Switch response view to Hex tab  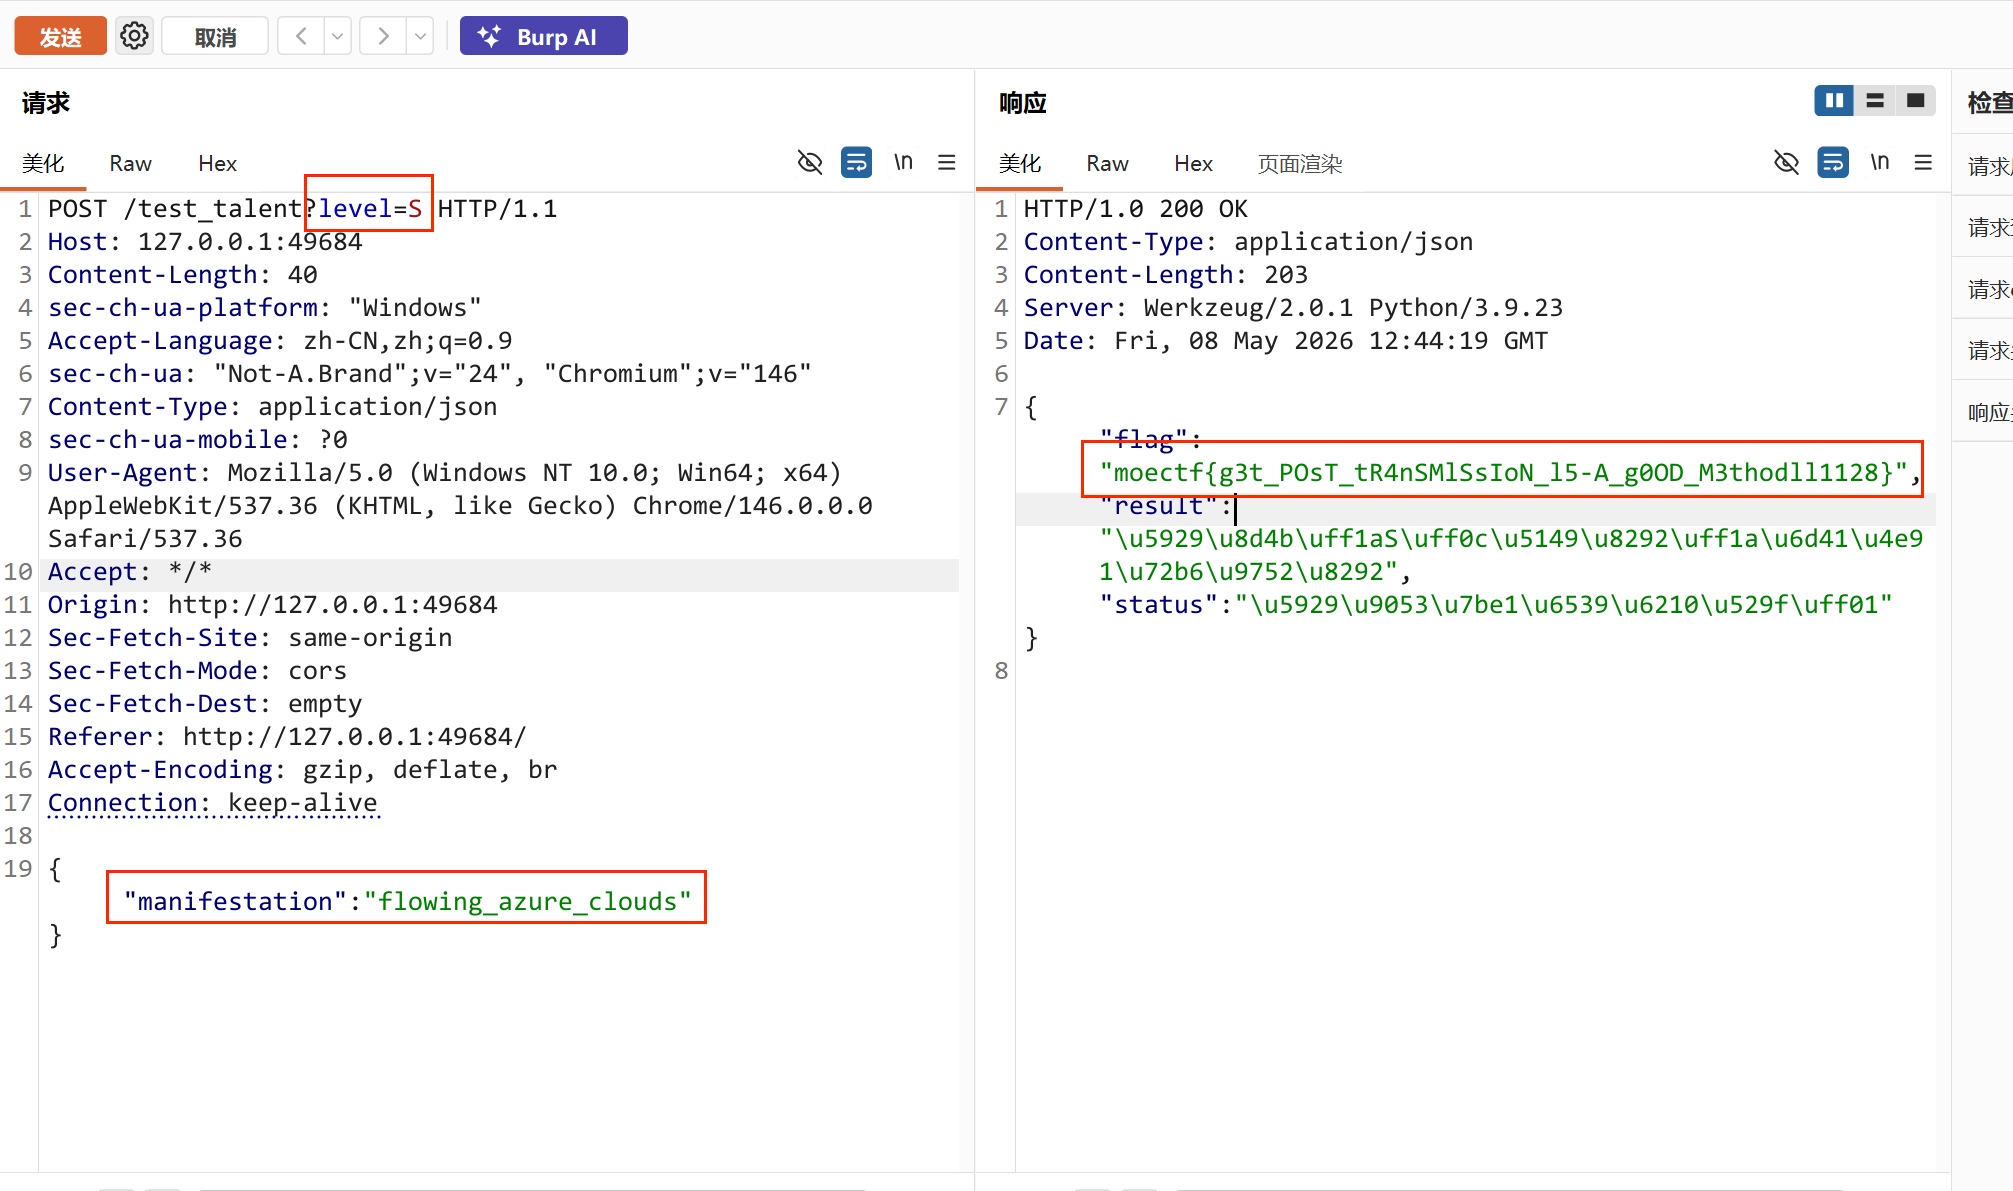tap(1193, 163)
